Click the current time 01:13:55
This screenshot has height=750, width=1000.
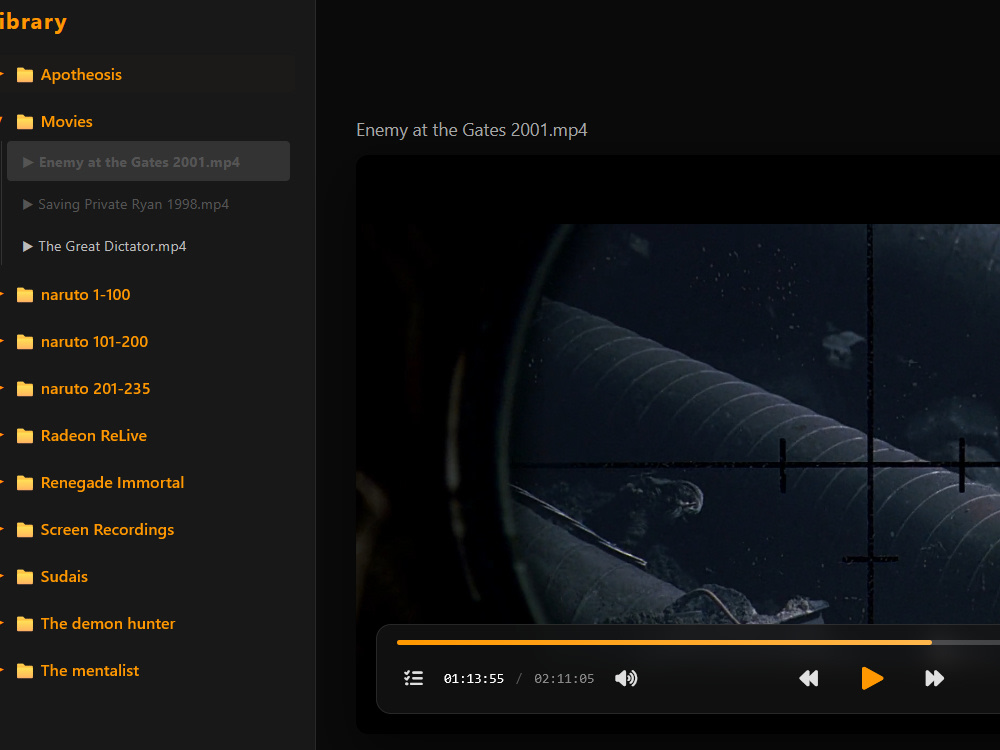click(x=474, y=679)
